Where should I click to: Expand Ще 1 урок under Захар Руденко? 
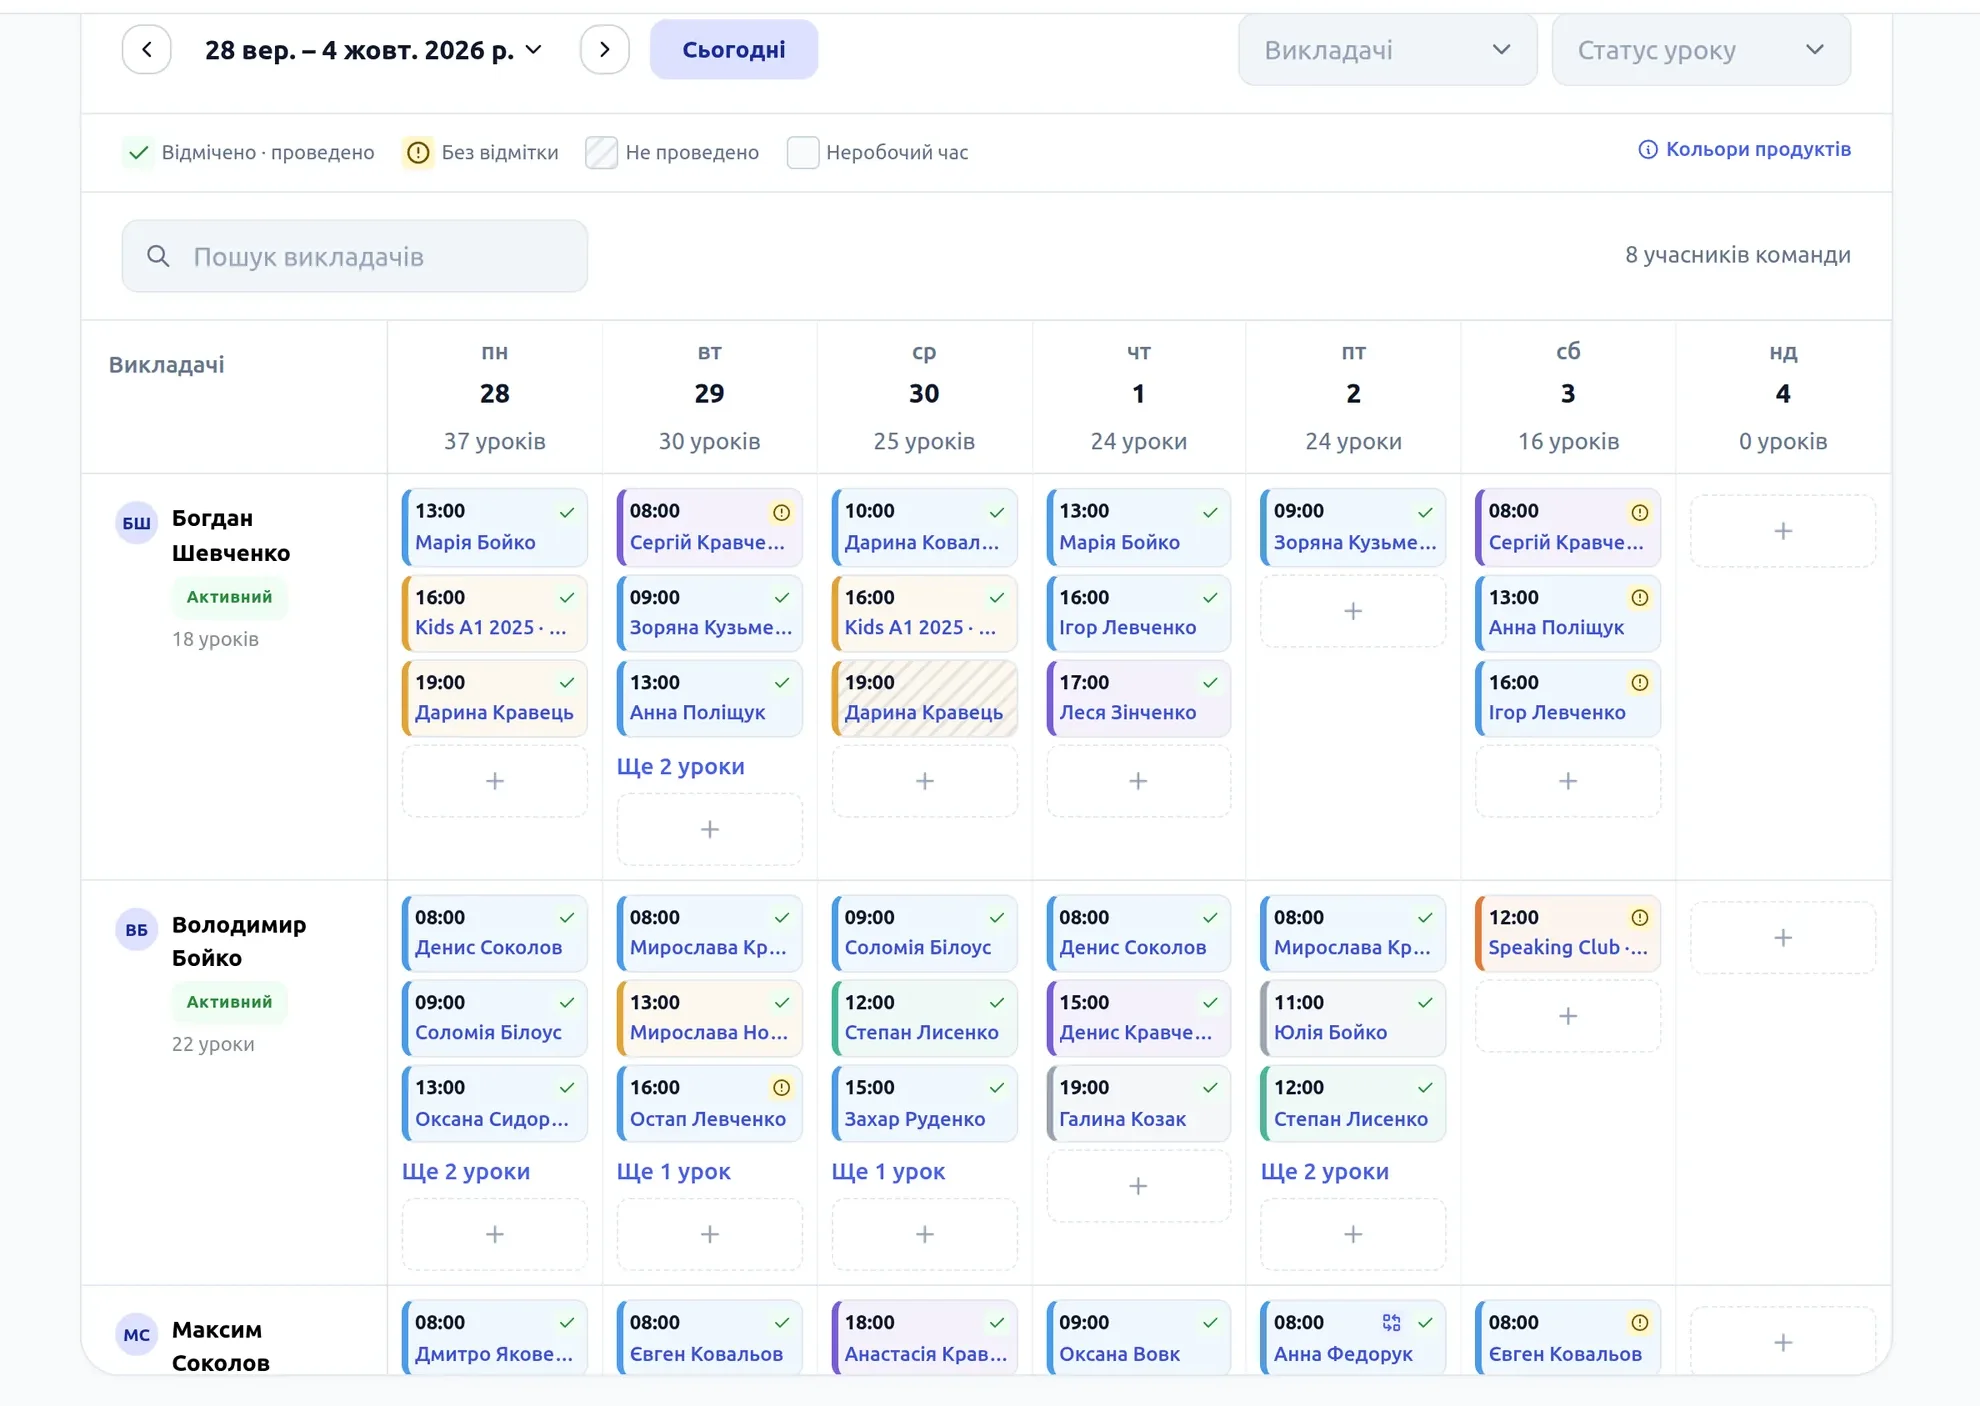[x=888, y=1171]
